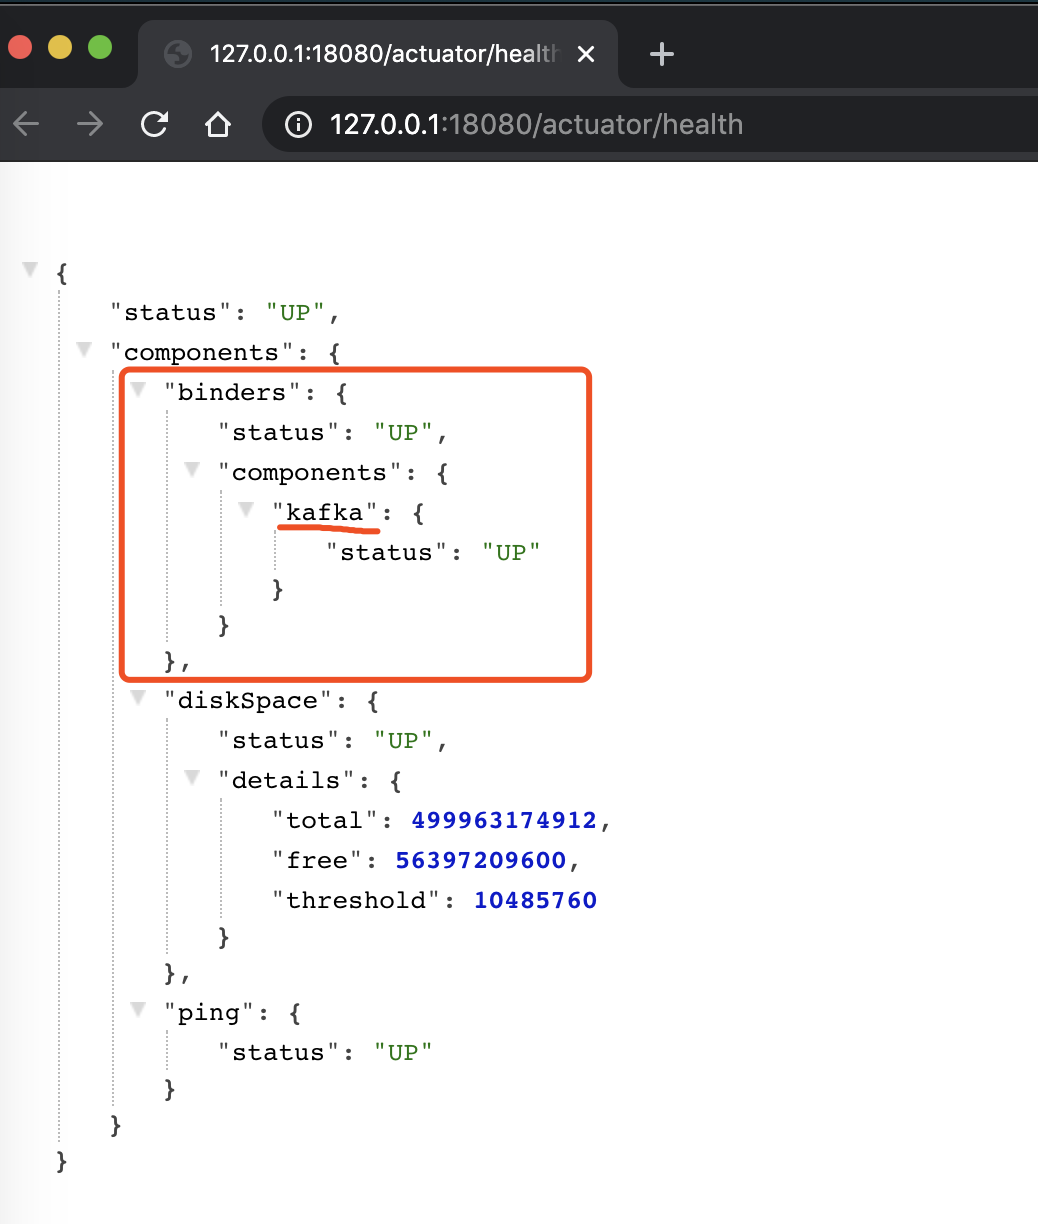This screenshot has width=1038, height=1224.
Task: Click the address bar URL field
Action: [x=600, y=124]
